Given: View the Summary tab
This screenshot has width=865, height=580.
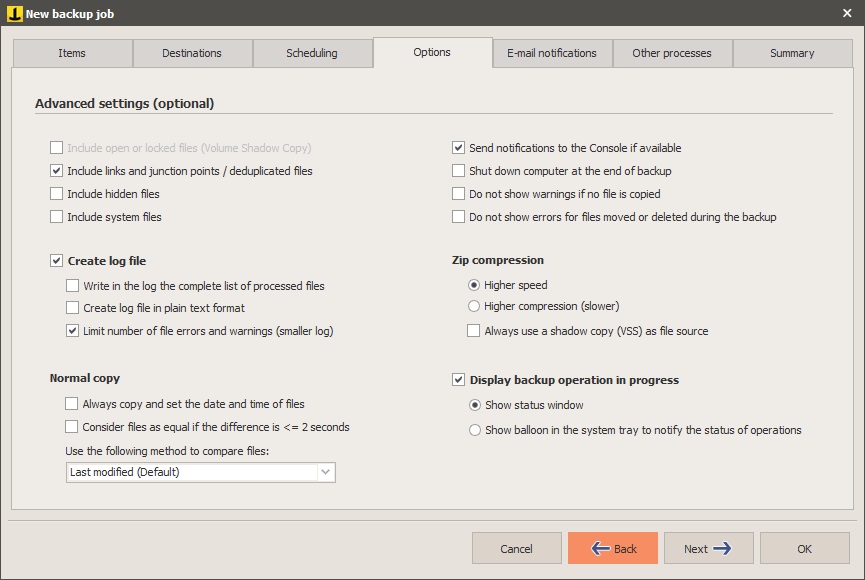Looking at the screenshot, I should [x=791, y=53].
